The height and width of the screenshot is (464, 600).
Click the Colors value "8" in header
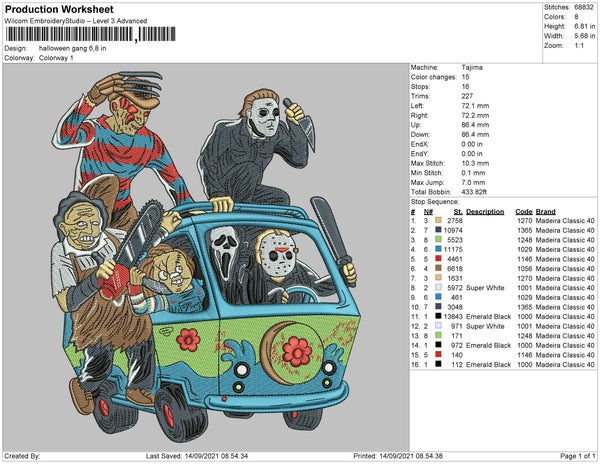coord(576,17)
